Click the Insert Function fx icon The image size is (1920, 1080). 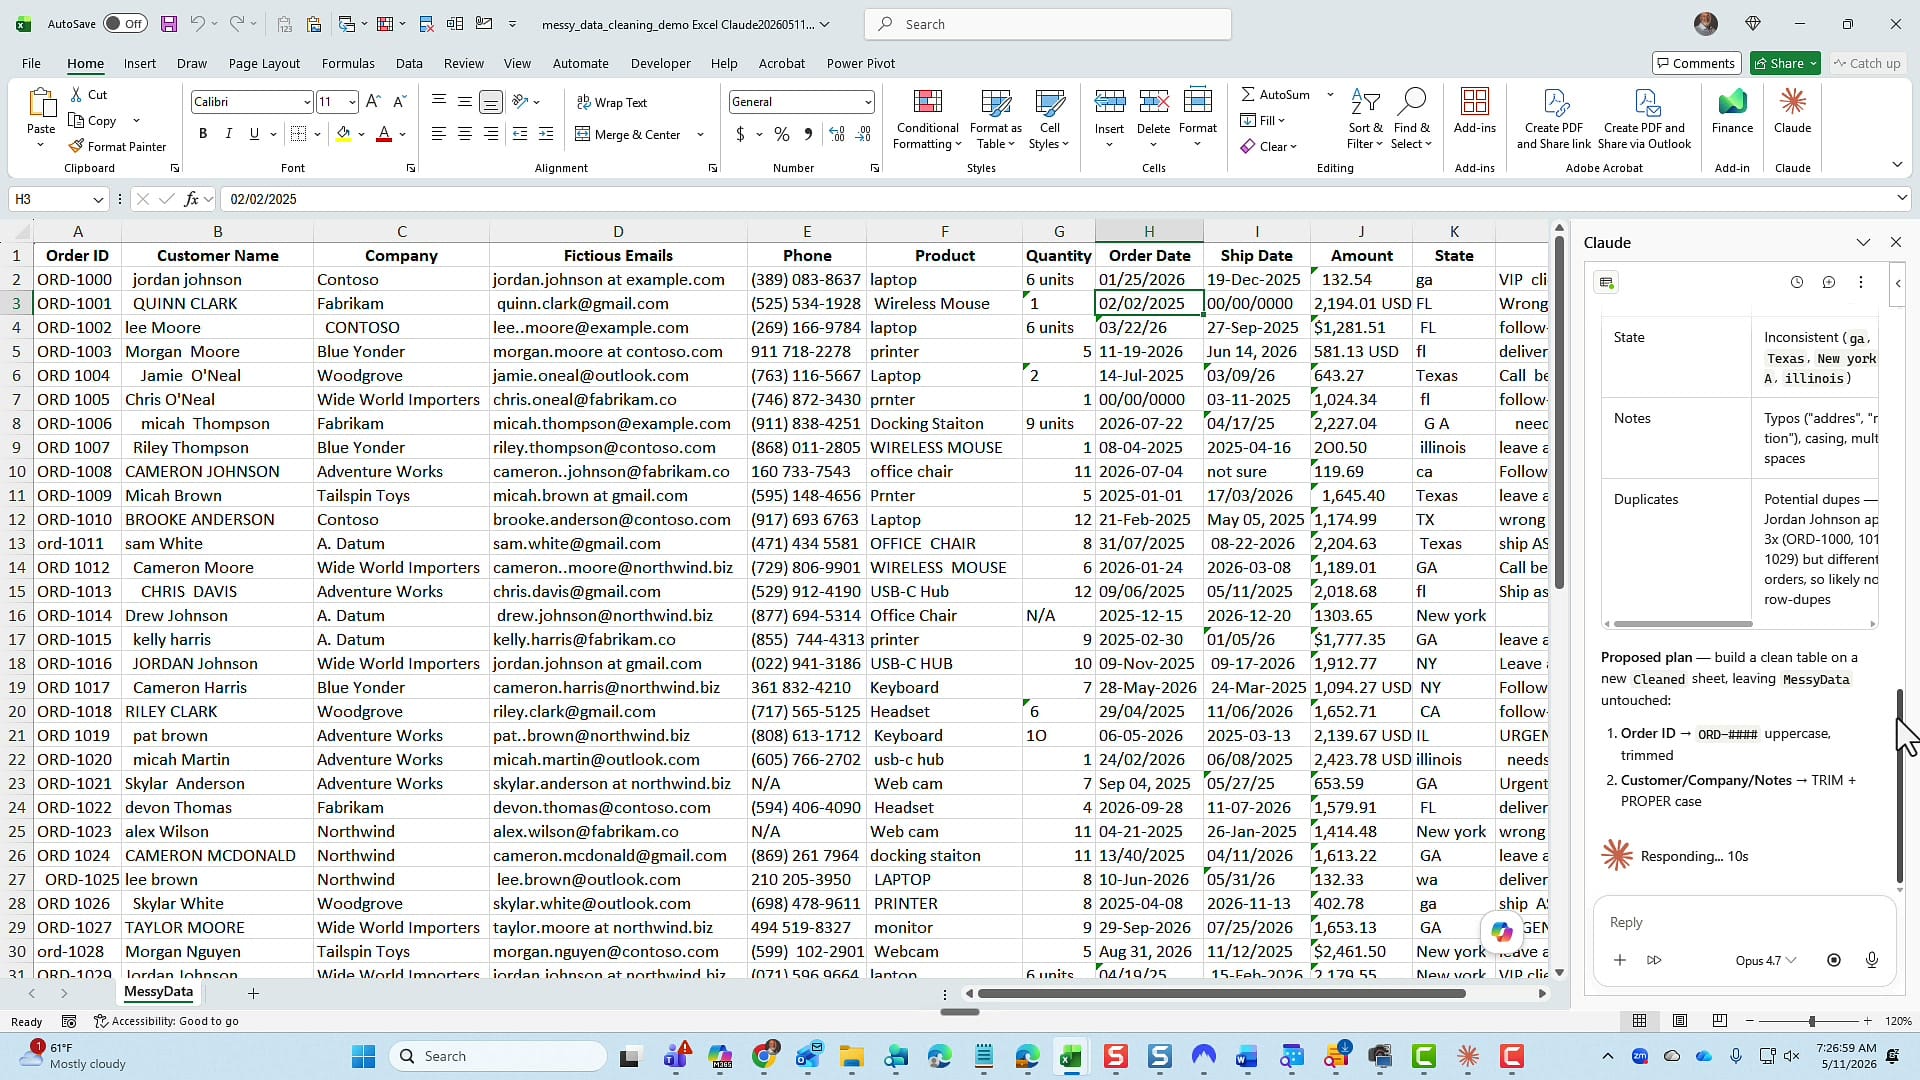(x=191, y=199)
